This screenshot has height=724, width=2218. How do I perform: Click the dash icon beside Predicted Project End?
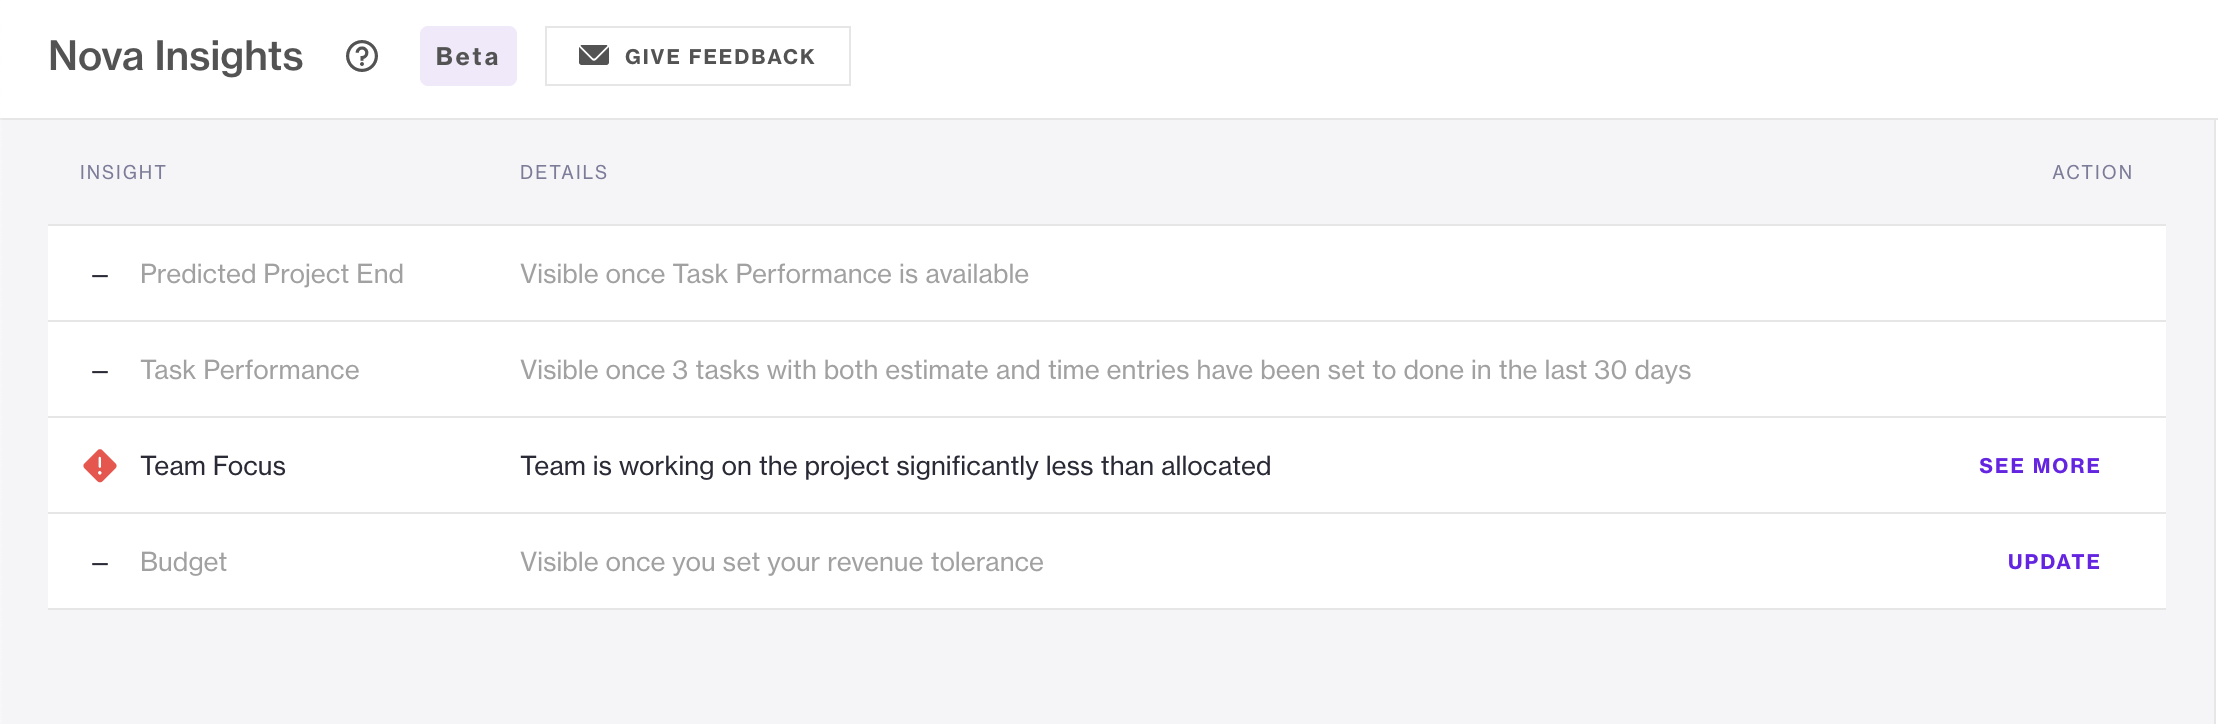click(x=100, y=275)
